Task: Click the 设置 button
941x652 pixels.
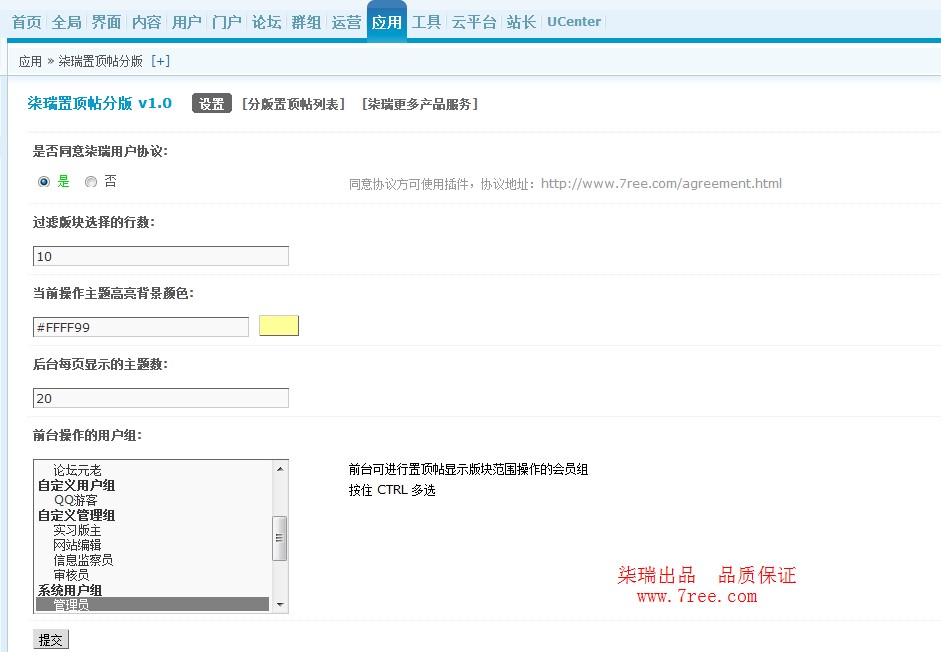Action: [x=211, y=104]
